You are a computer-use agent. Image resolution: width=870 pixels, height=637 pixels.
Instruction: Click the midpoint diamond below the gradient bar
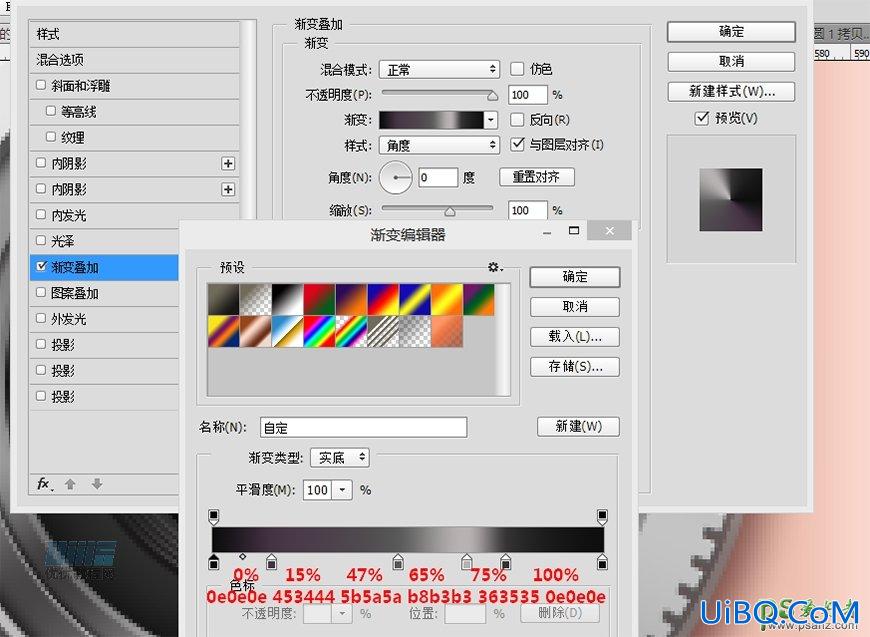tap(242, 556)
